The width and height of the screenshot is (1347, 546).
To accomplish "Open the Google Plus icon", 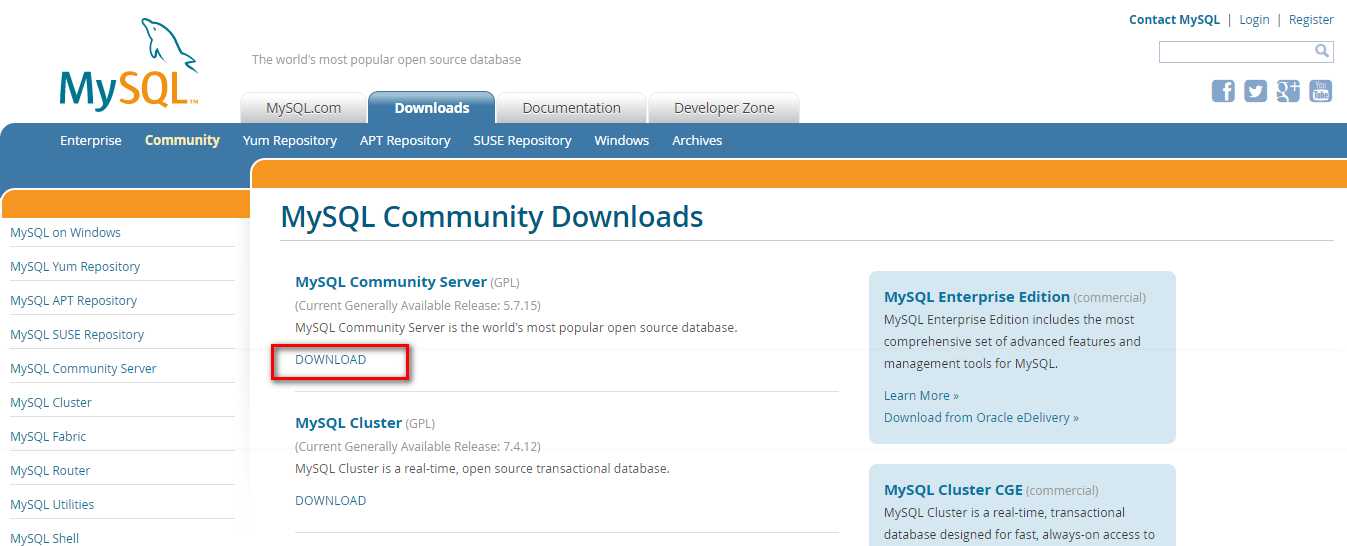I will [1288, 91].
